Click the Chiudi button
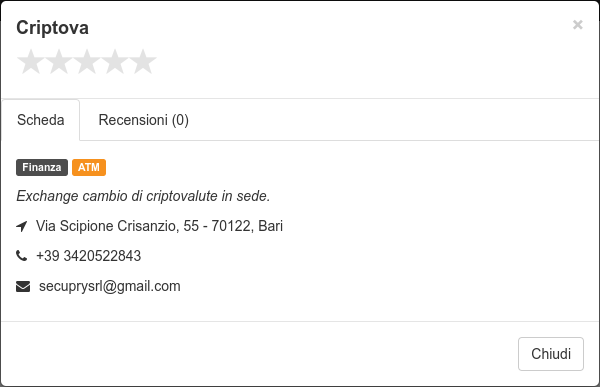600x387 pixels. point(551,354)
